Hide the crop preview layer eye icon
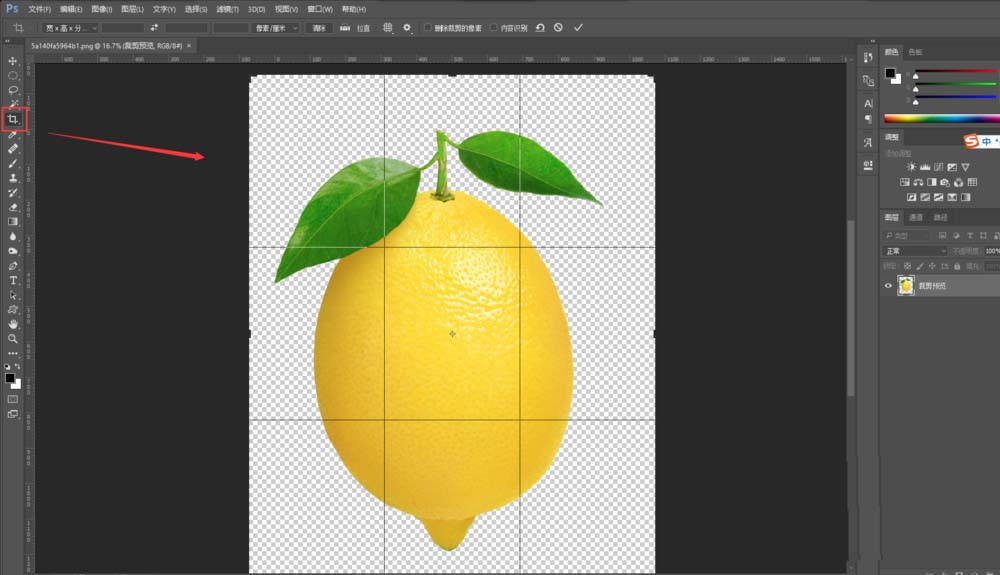Image resolution: width=1000 pixels, height=575 pixels. pyautogui.click(x=888, y=286)
